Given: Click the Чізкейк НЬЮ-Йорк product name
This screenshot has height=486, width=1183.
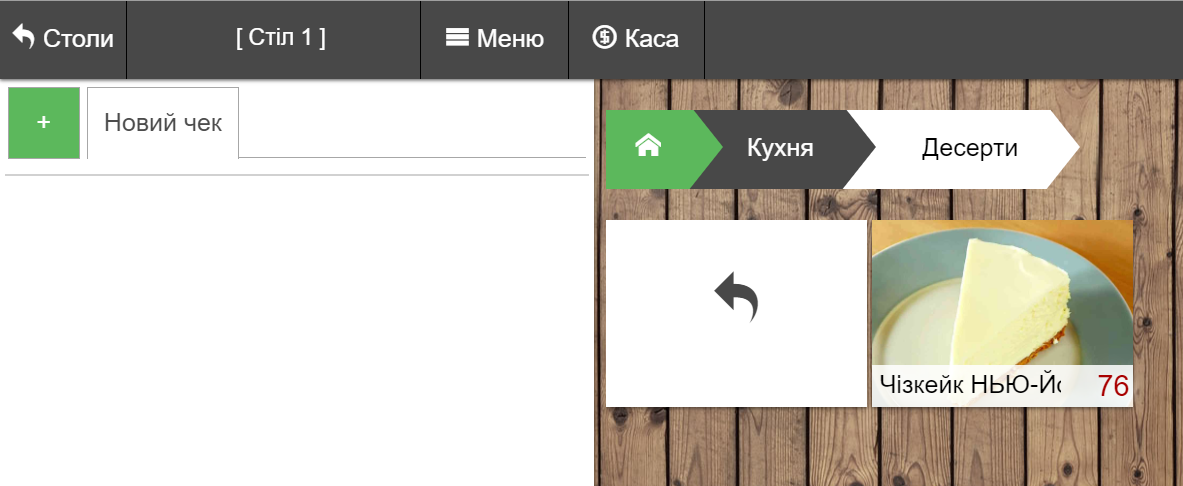Looking at the screenshot, I should click(969, 385).
